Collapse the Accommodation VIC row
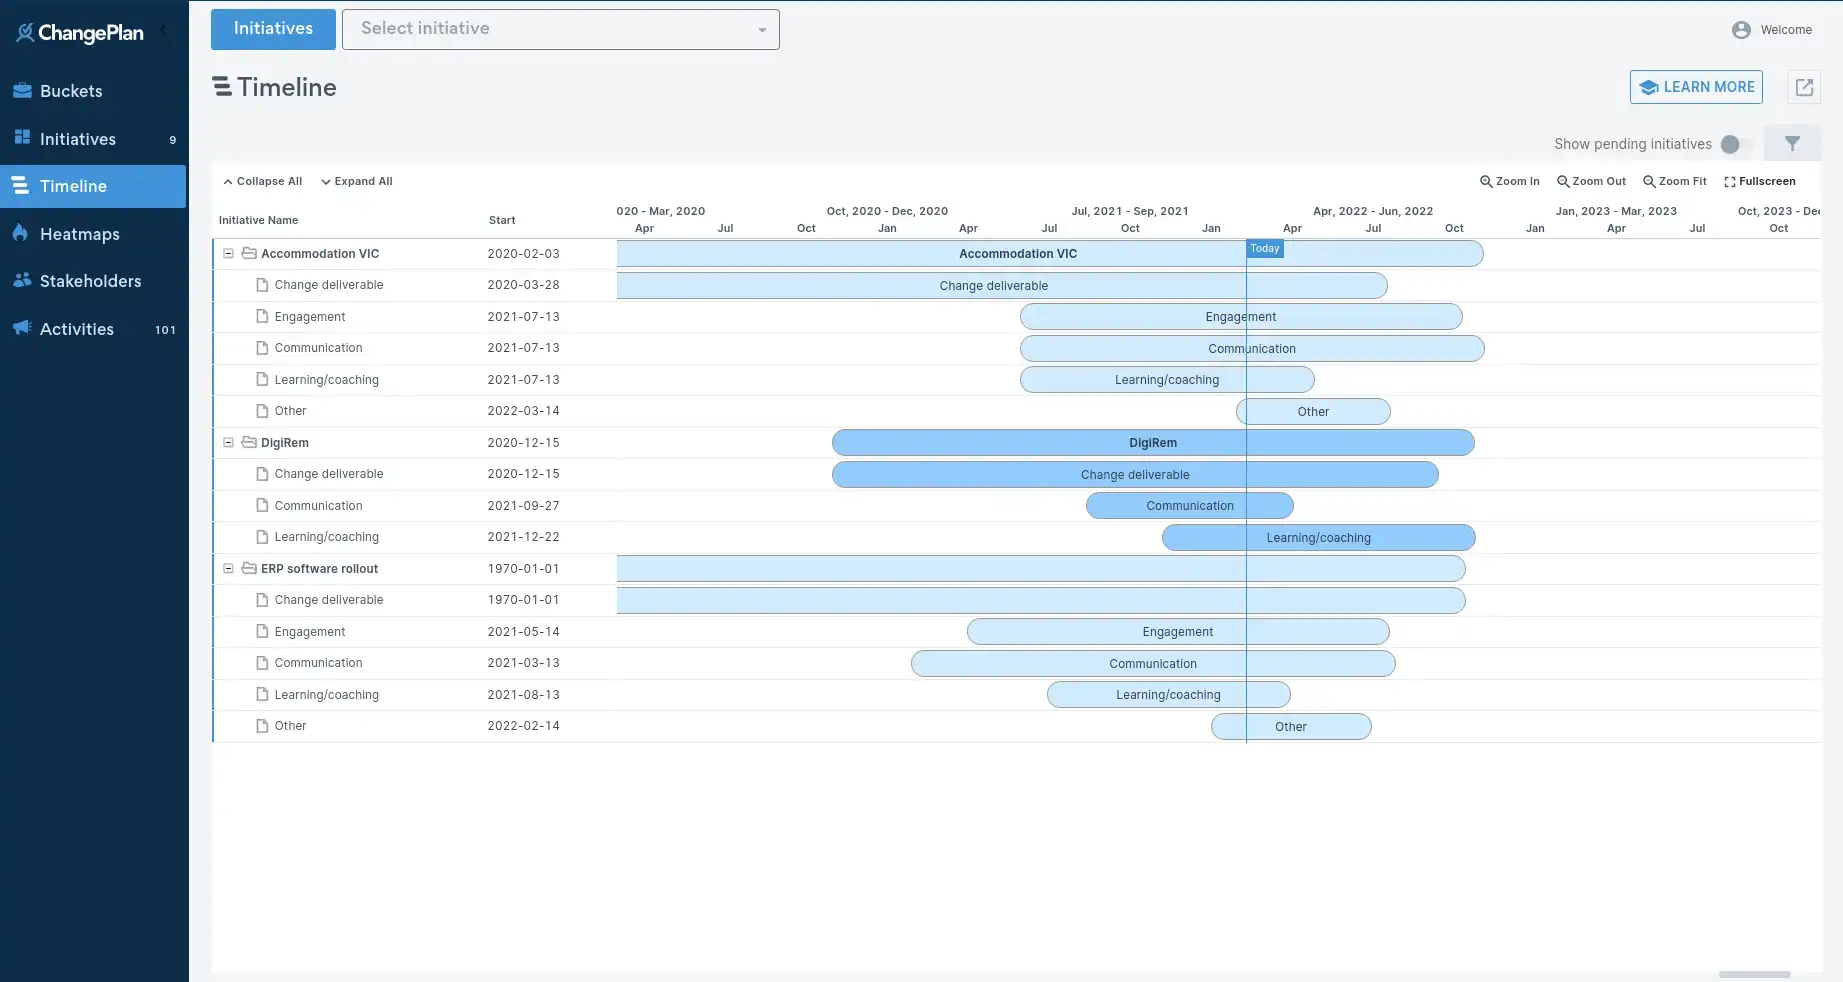Screen dimensions: 1843x982 pos(228,254)
